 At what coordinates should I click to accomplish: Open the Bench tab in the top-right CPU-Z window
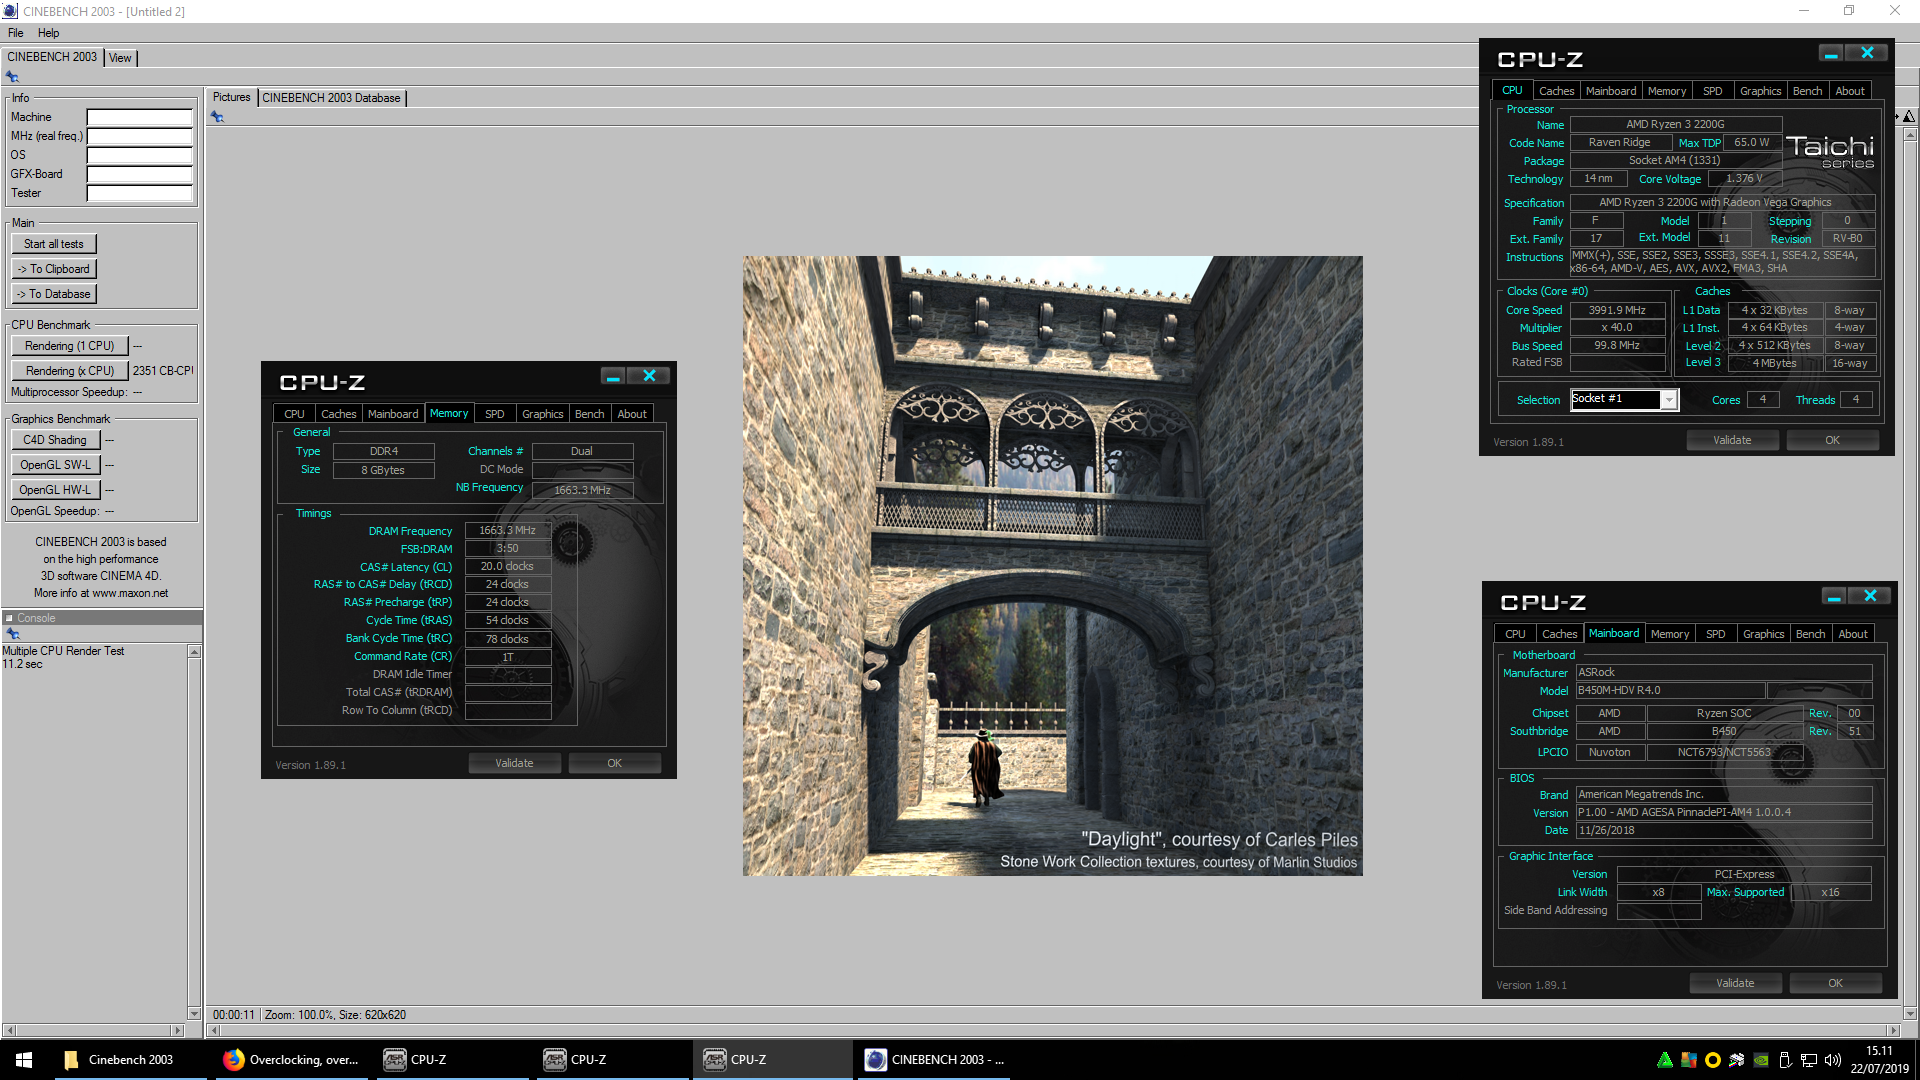tap(1807, 91)
